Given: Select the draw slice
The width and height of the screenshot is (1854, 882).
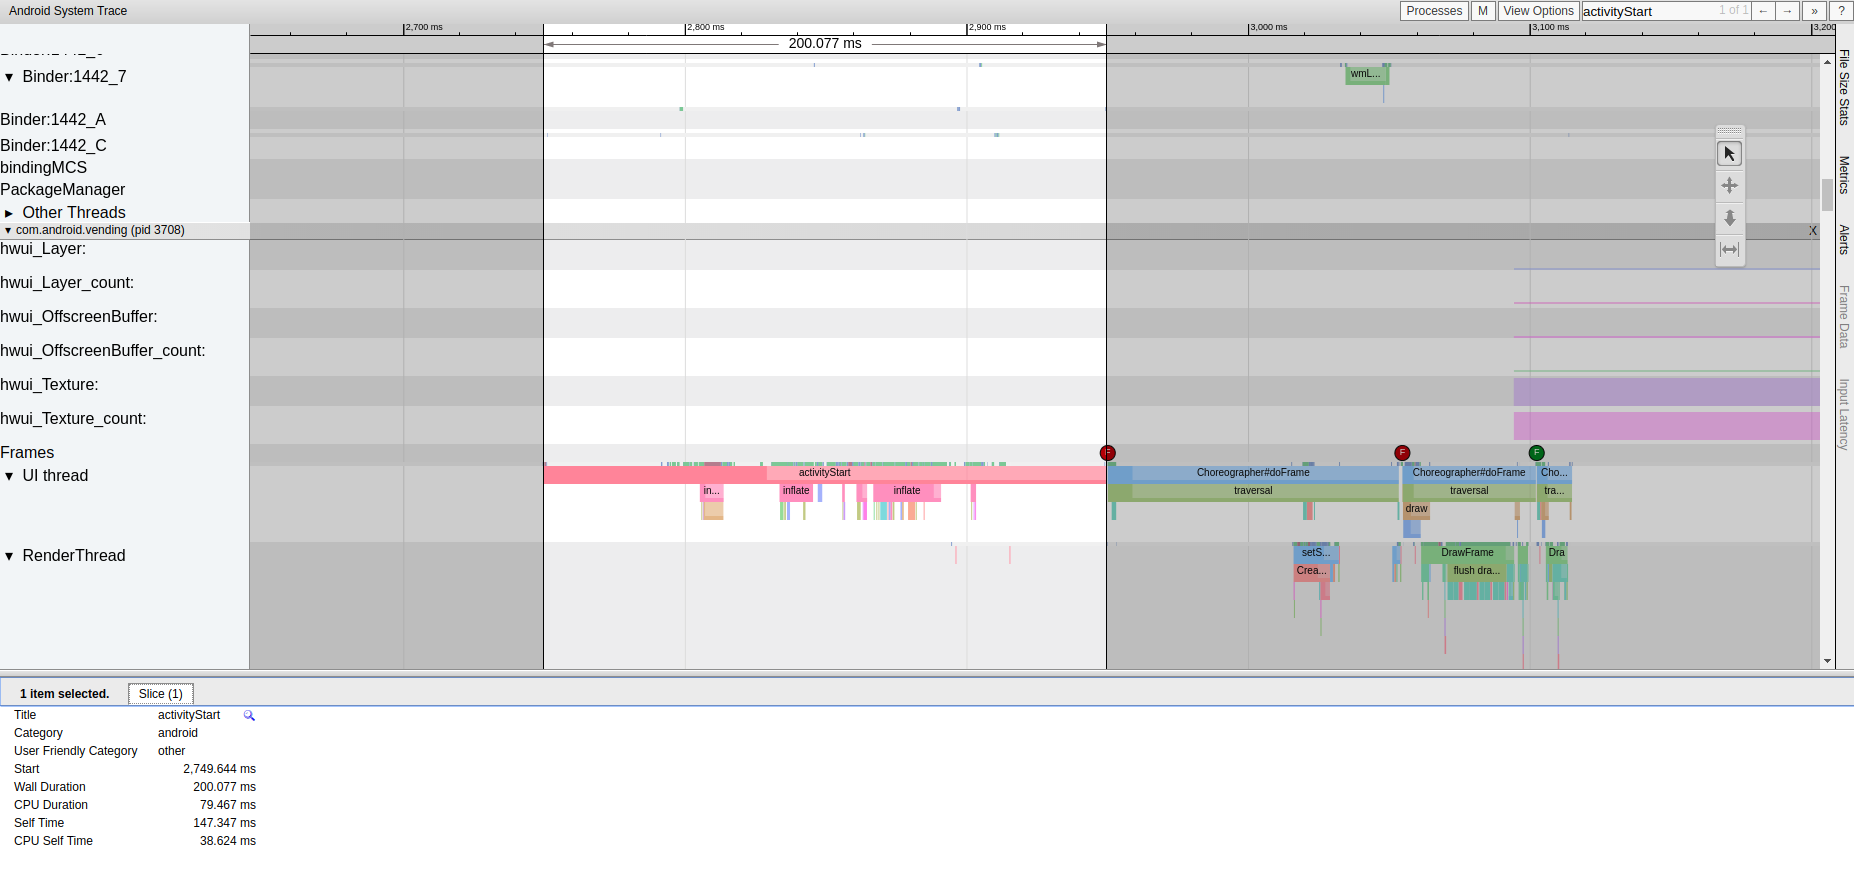Looking at the screenshot, I should [x=1416, y=509].
